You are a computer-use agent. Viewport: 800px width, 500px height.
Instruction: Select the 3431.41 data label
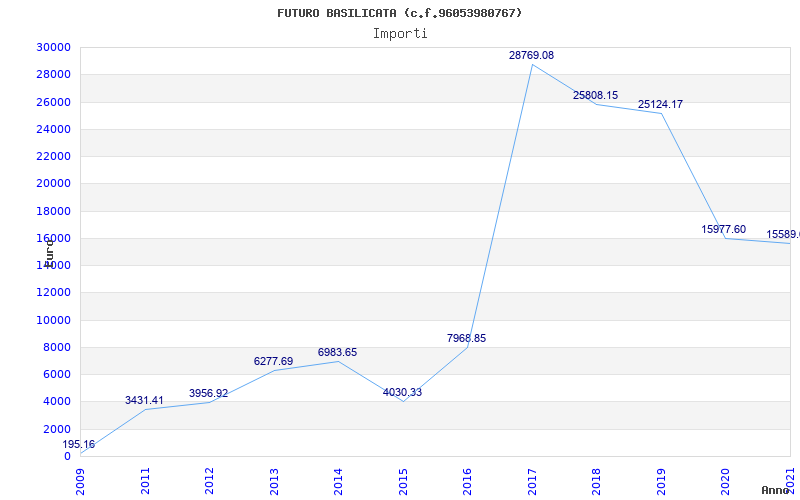[x=144, y=400]
